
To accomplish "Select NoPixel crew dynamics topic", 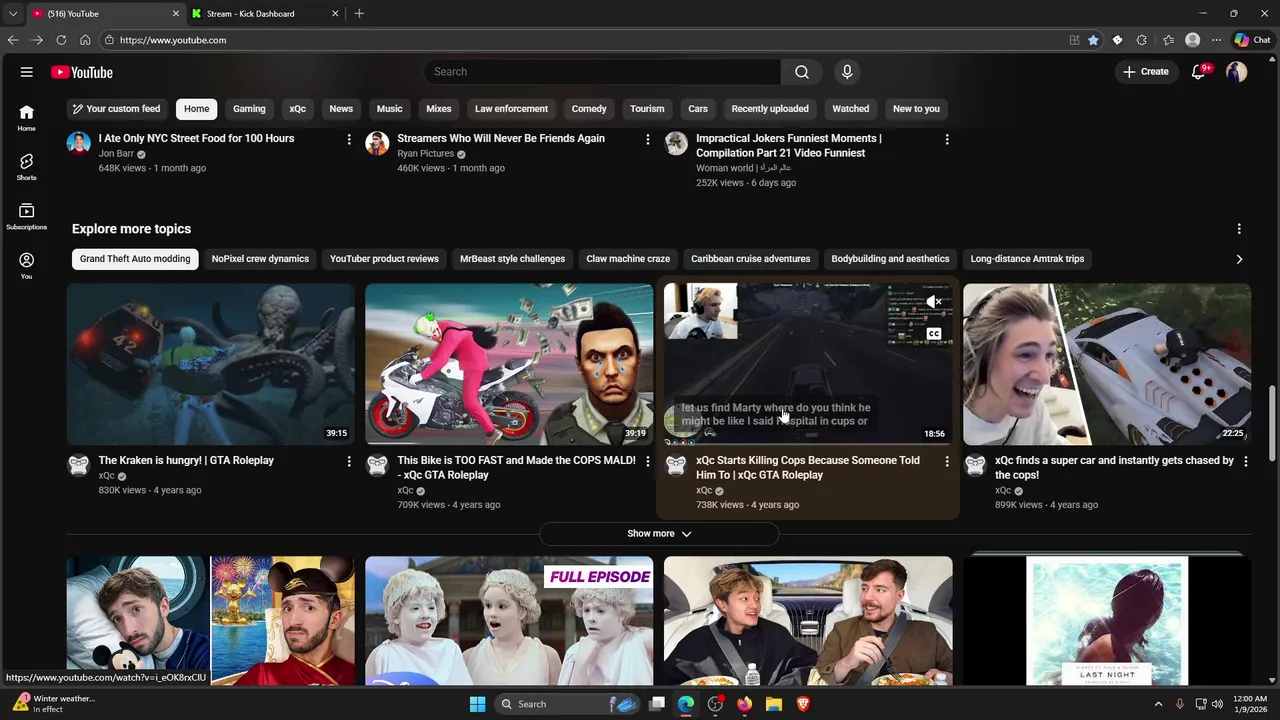I will 260,259.
